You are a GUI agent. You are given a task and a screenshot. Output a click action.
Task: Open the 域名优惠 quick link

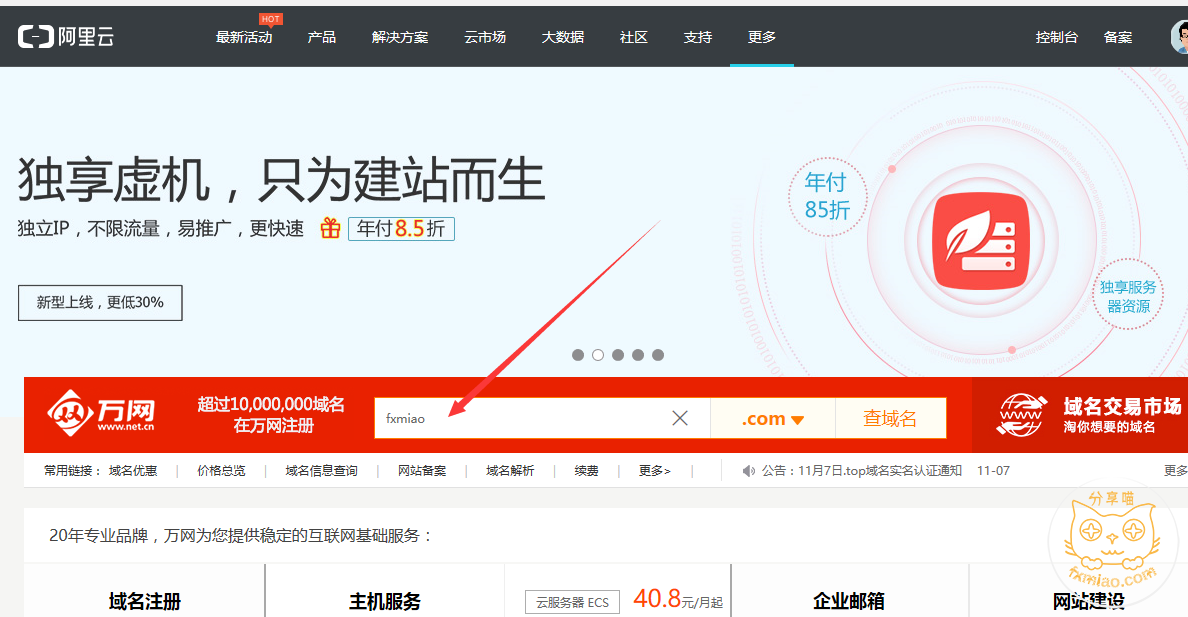click(x=133, y=471)
